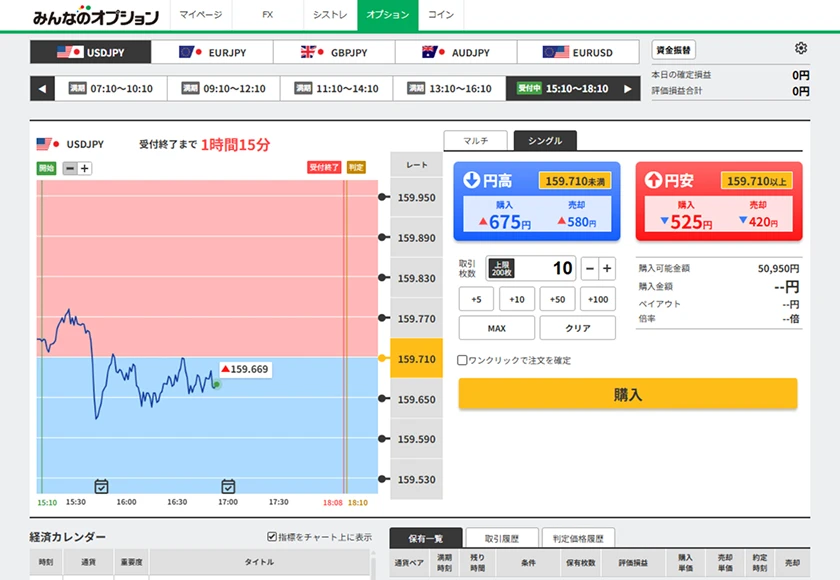
Task: Open 判定価格履歴 tab
Action: (578, 538)
